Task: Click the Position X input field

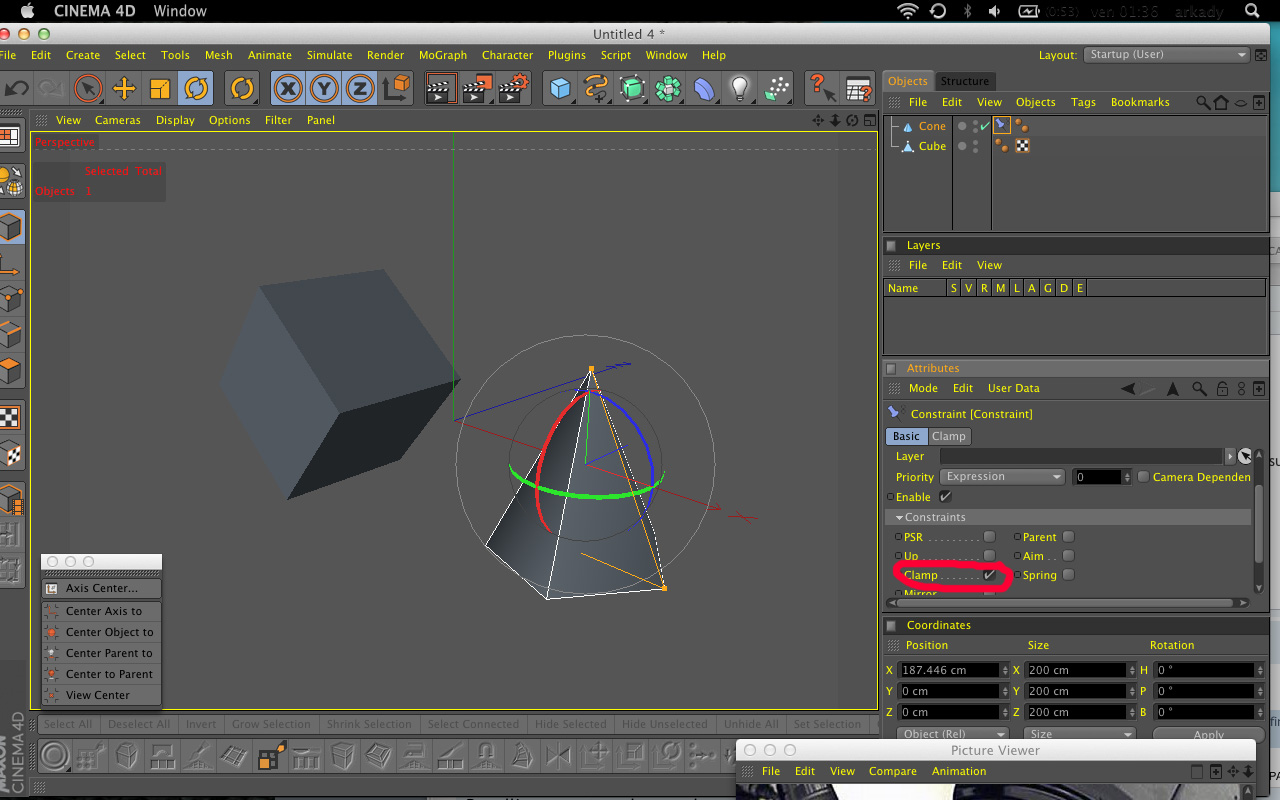Action: click(951, 670)
